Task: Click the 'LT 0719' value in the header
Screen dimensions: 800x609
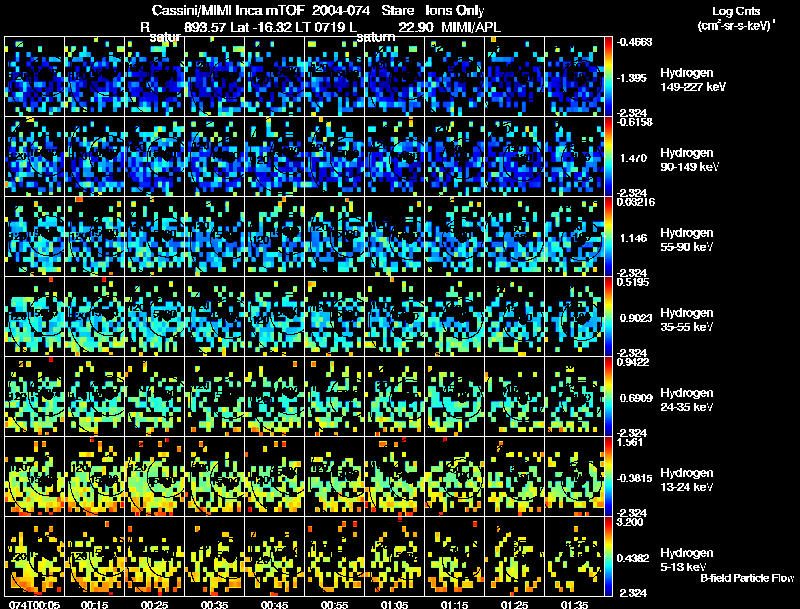Action: tap(319, 27)
